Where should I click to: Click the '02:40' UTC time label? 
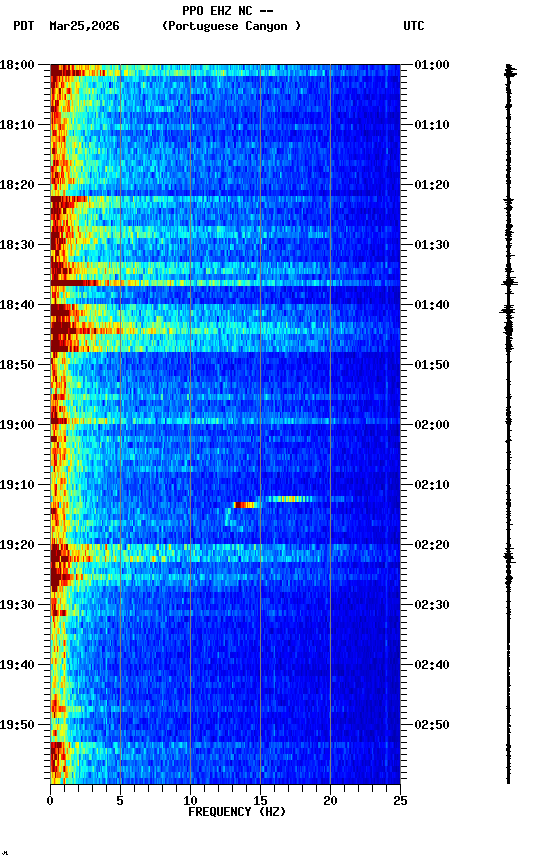tap(432, 666)
